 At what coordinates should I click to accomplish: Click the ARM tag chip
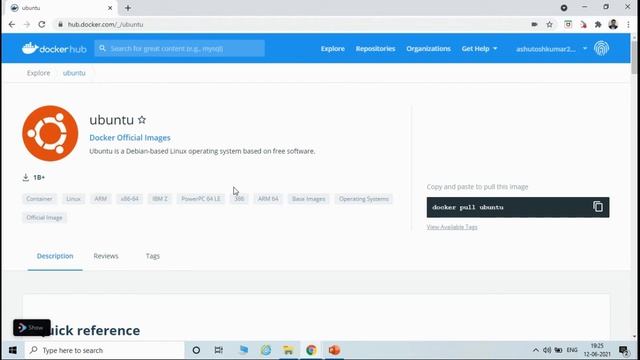(x=100, y=199)
